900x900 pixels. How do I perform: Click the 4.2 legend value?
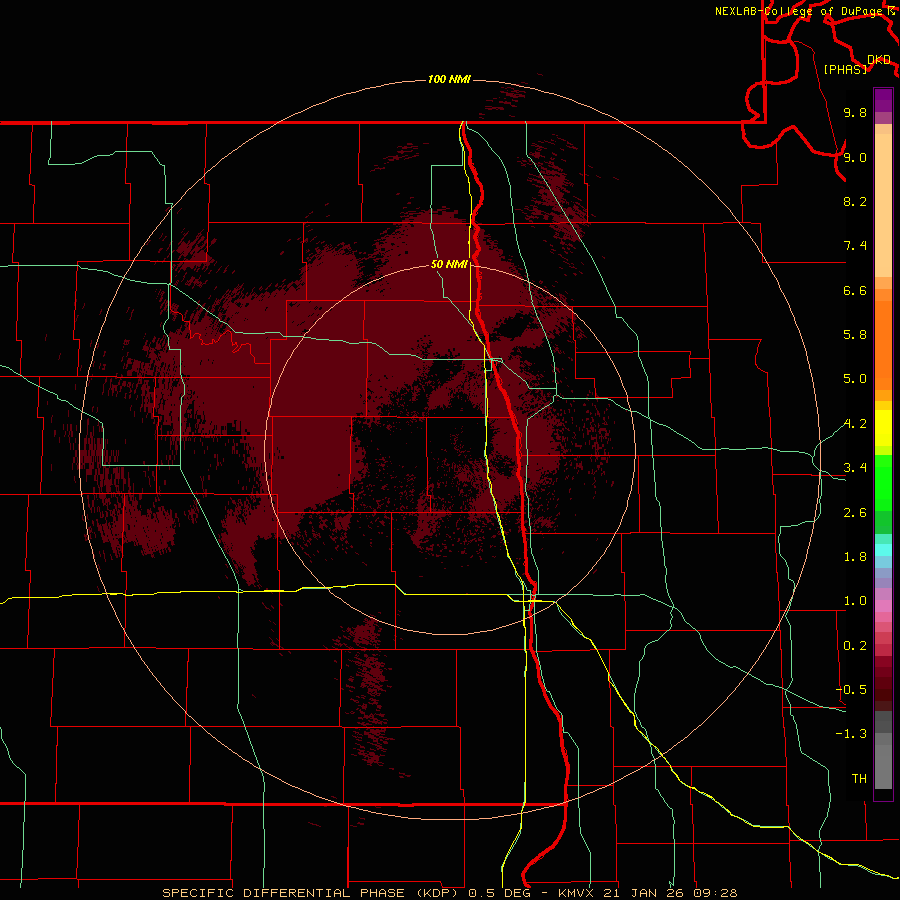[x=855, y=424]
